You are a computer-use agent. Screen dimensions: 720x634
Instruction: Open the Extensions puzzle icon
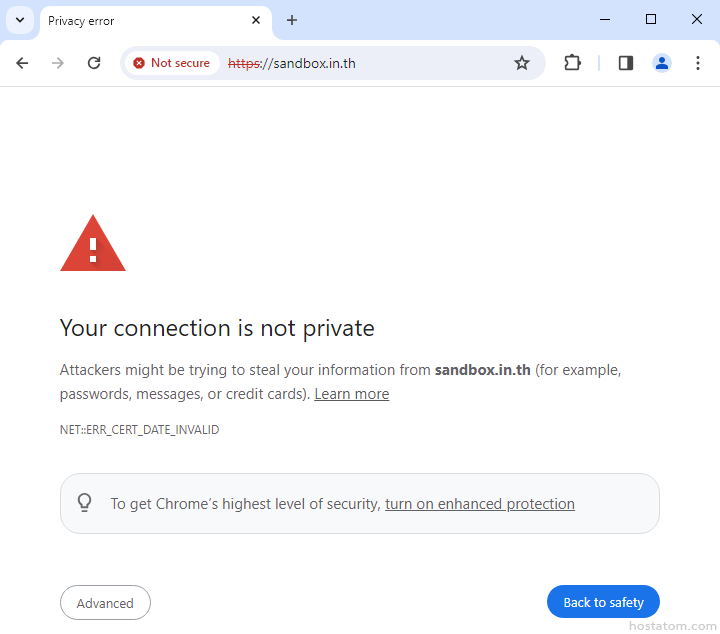coord(572,63)
